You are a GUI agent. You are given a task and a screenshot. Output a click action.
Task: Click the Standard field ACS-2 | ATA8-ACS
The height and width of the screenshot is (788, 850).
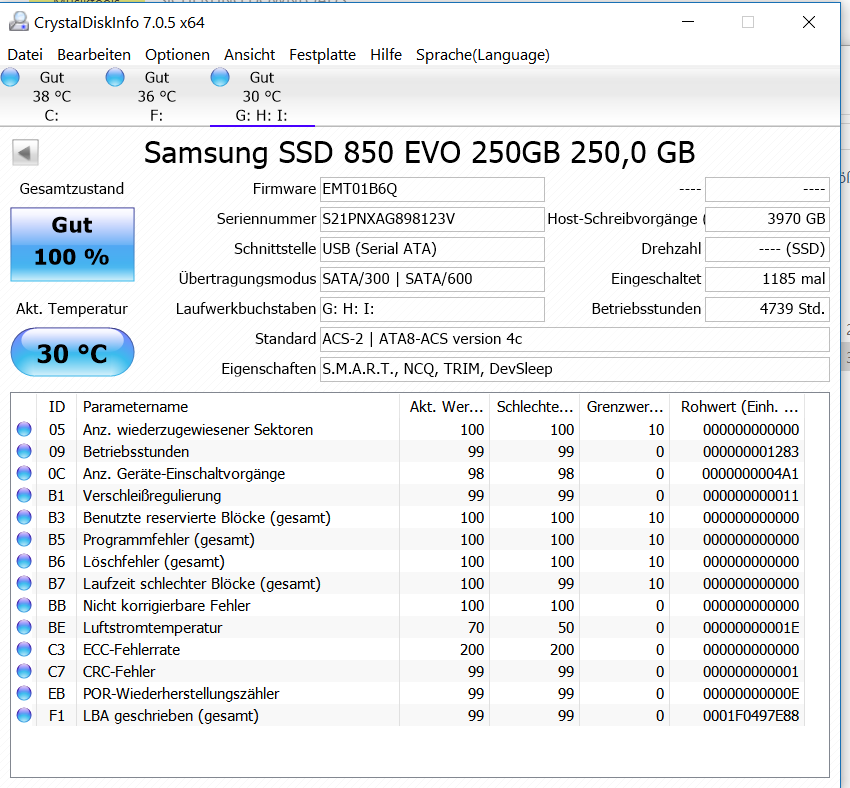(x=575, y=339)
